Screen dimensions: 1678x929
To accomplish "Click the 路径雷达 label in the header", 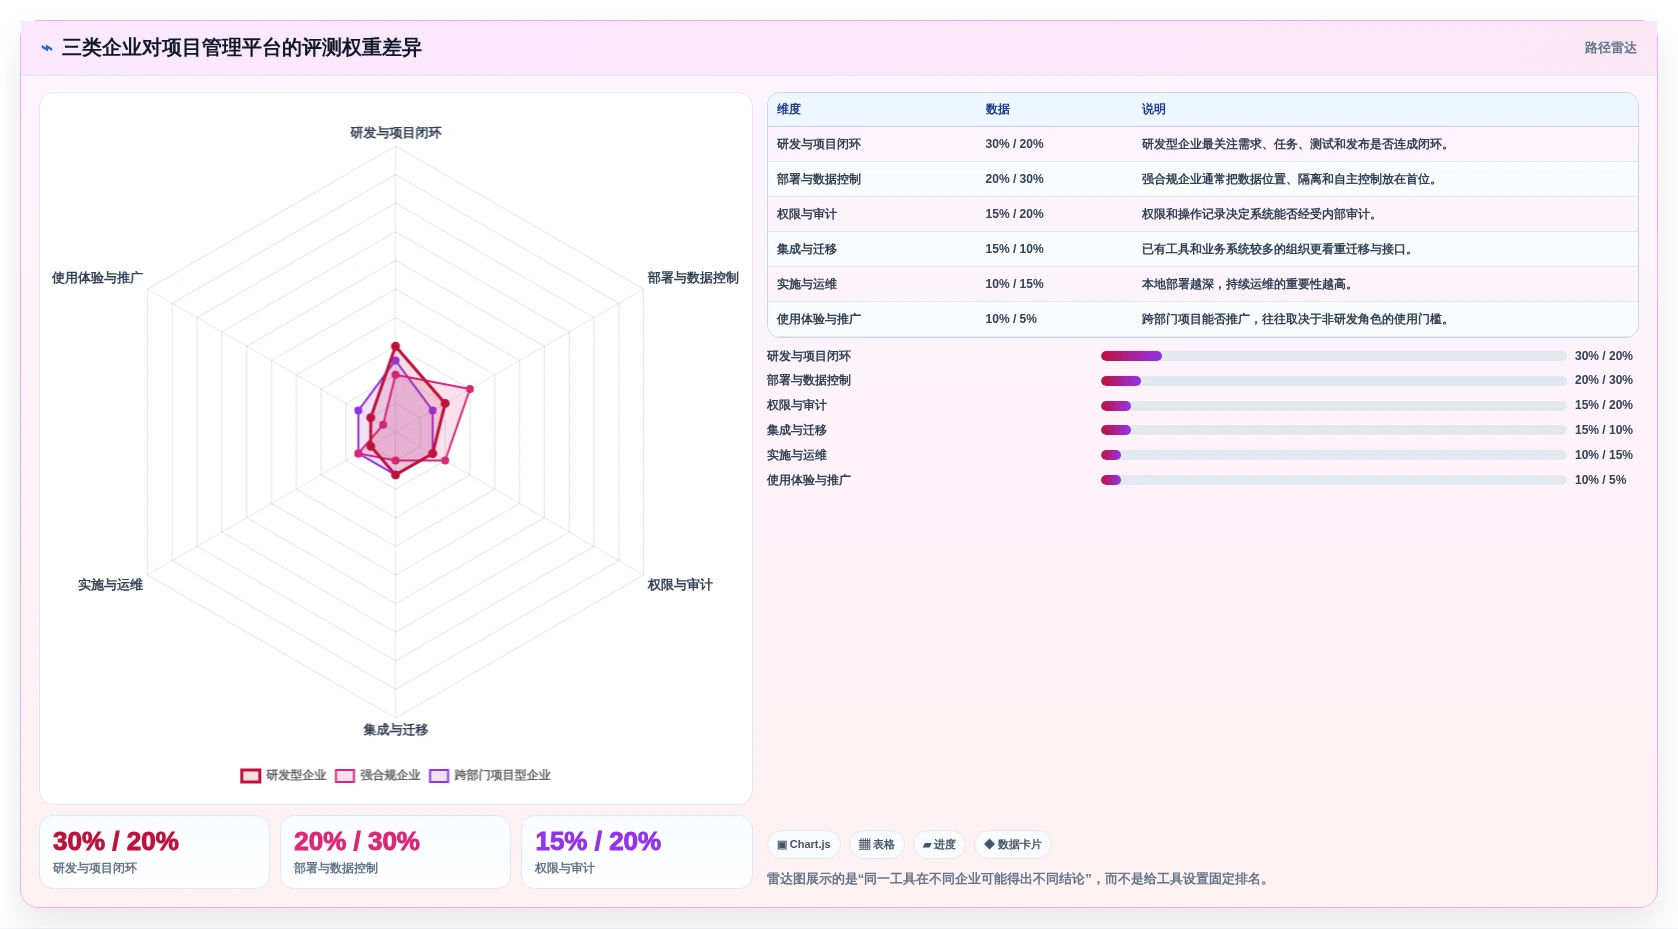I will coord(1610,48).
